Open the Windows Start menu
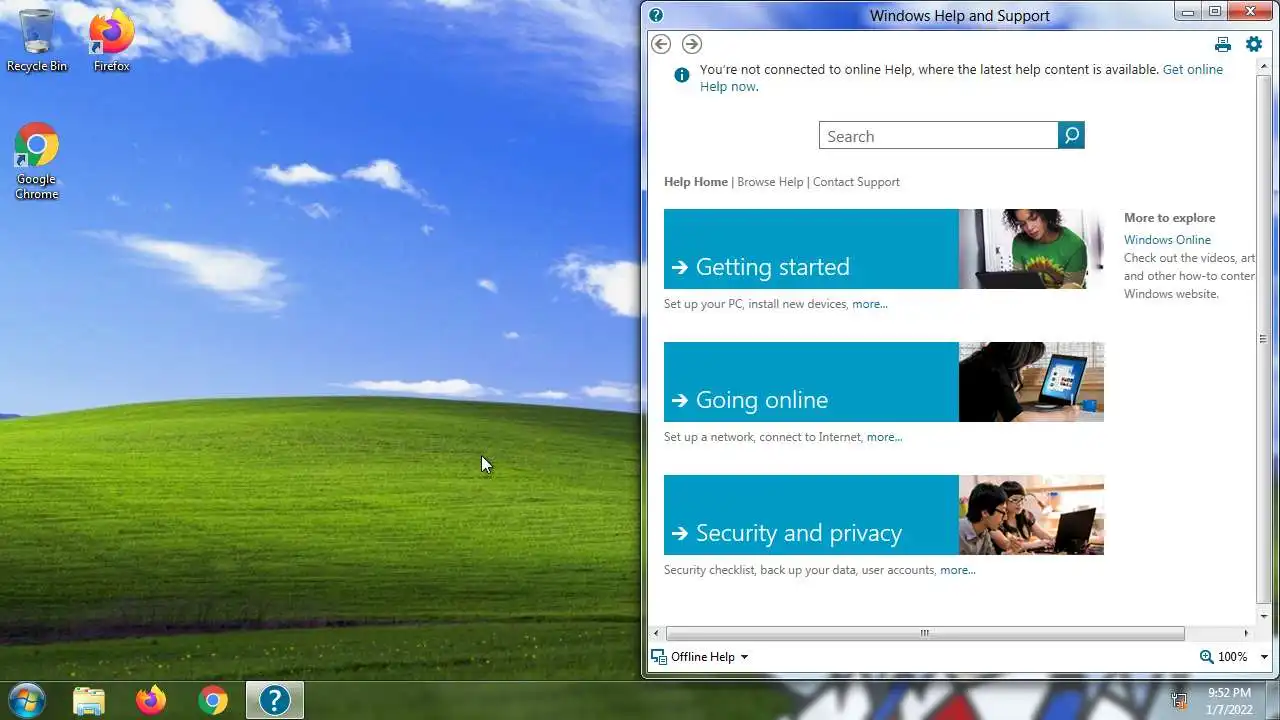This screenshot has width=1280, height=720. (x=27, y=700)
